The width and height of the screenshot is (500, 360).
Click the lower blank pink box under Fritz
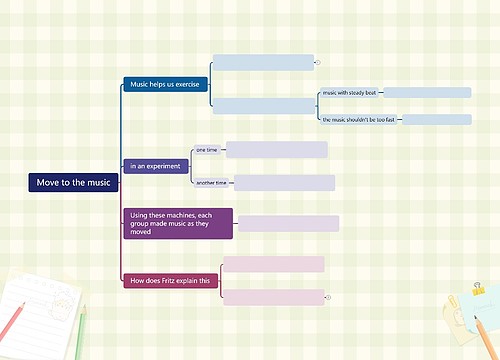[274, 297]
